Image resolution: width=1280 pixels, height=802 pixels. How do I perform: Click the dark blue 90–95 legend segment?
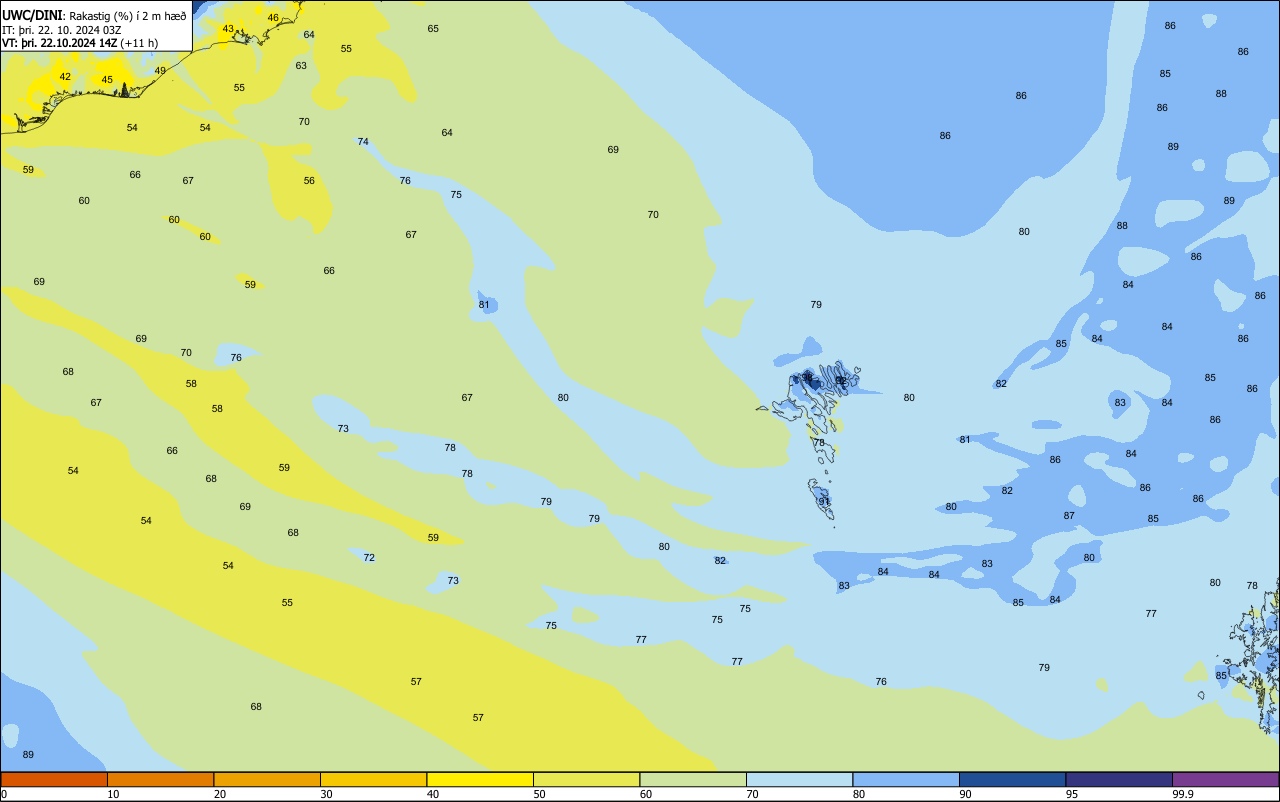[1012, 779]
